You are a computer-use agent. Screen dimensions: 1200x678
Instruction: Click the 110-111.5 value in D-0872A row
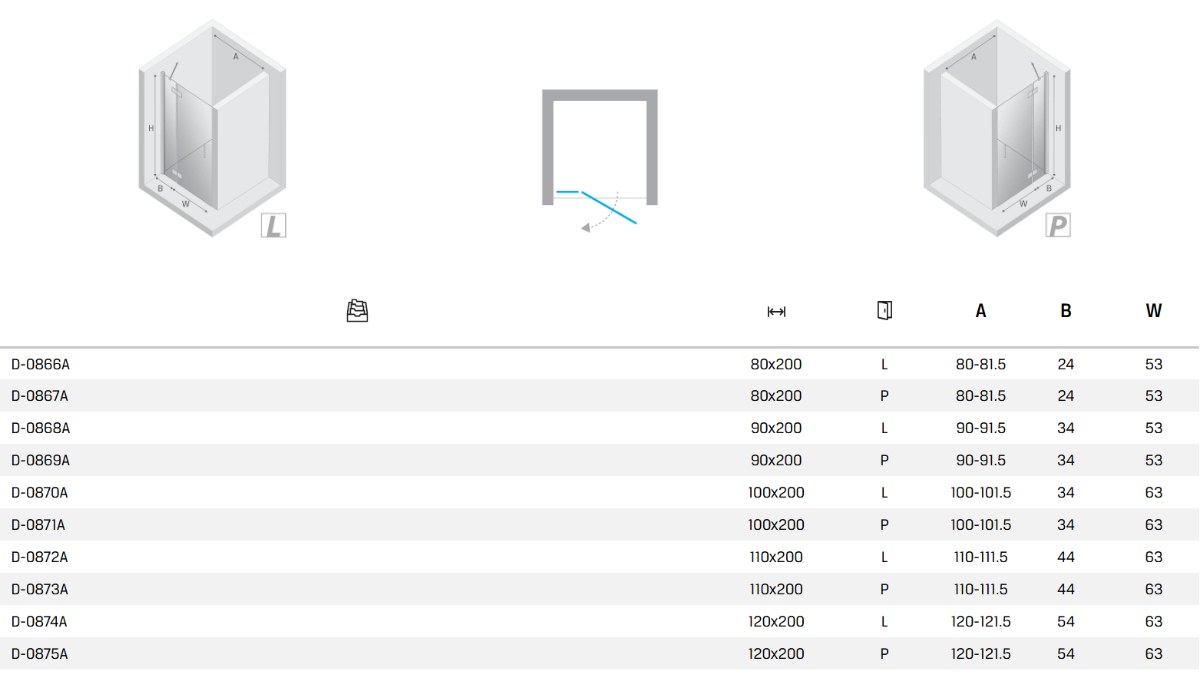pos(981,557)
